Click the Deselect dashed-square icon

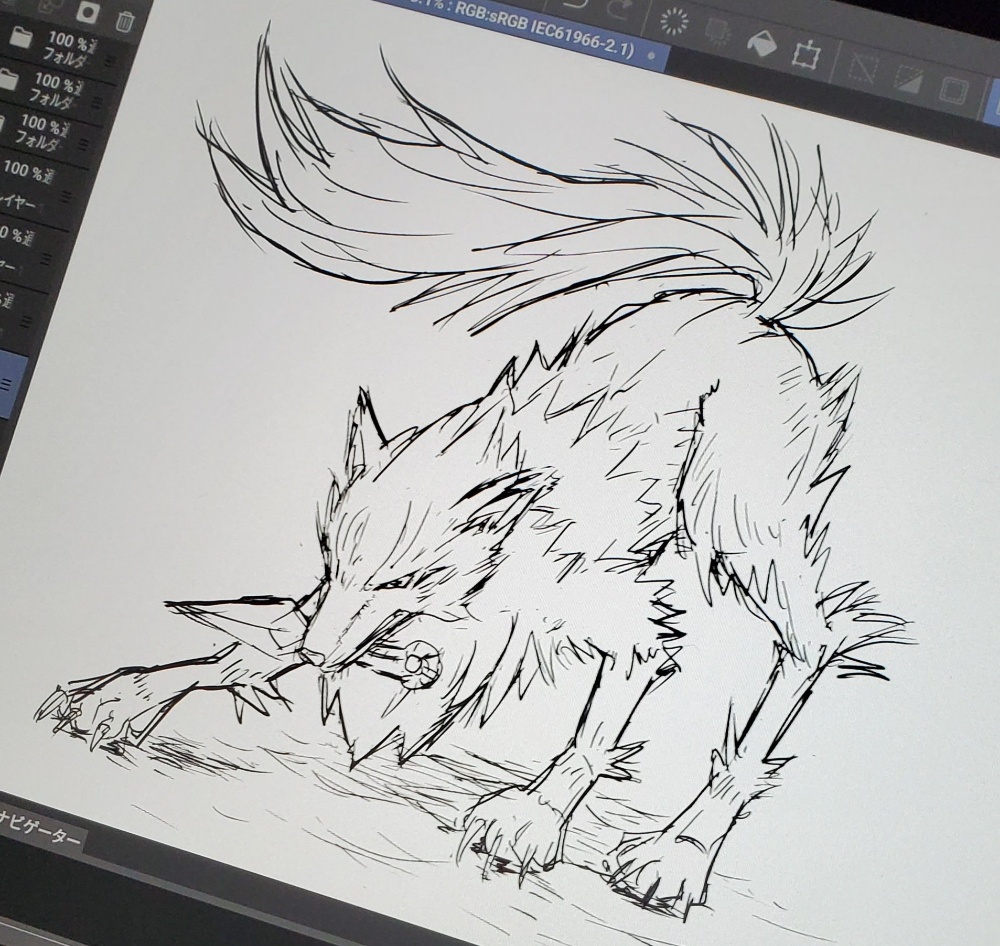862,69
